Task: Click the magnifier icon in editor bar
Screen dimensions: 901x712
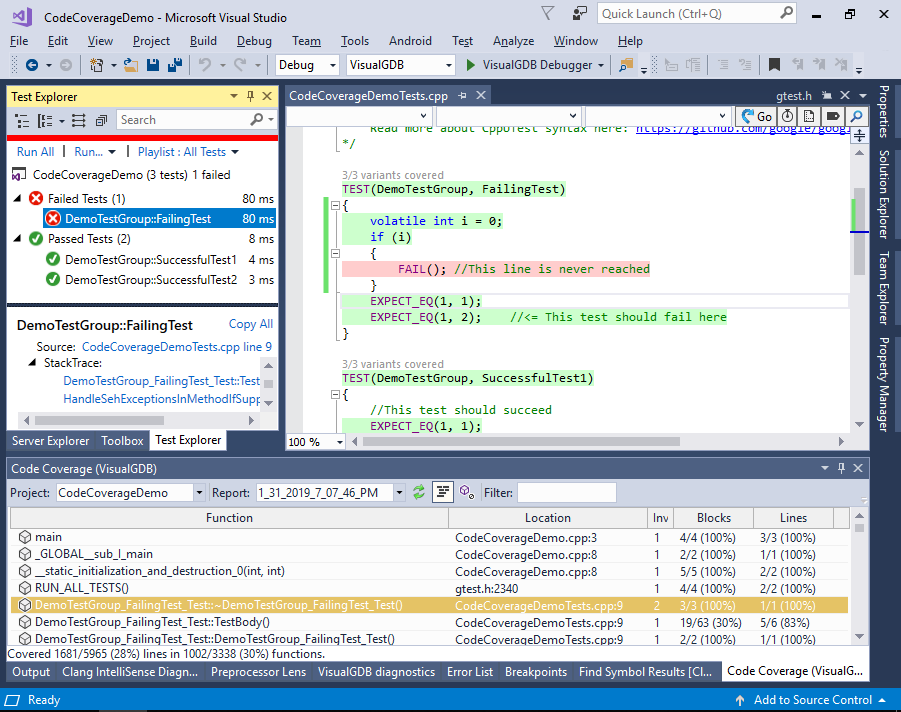Action: tap(856, 116)
